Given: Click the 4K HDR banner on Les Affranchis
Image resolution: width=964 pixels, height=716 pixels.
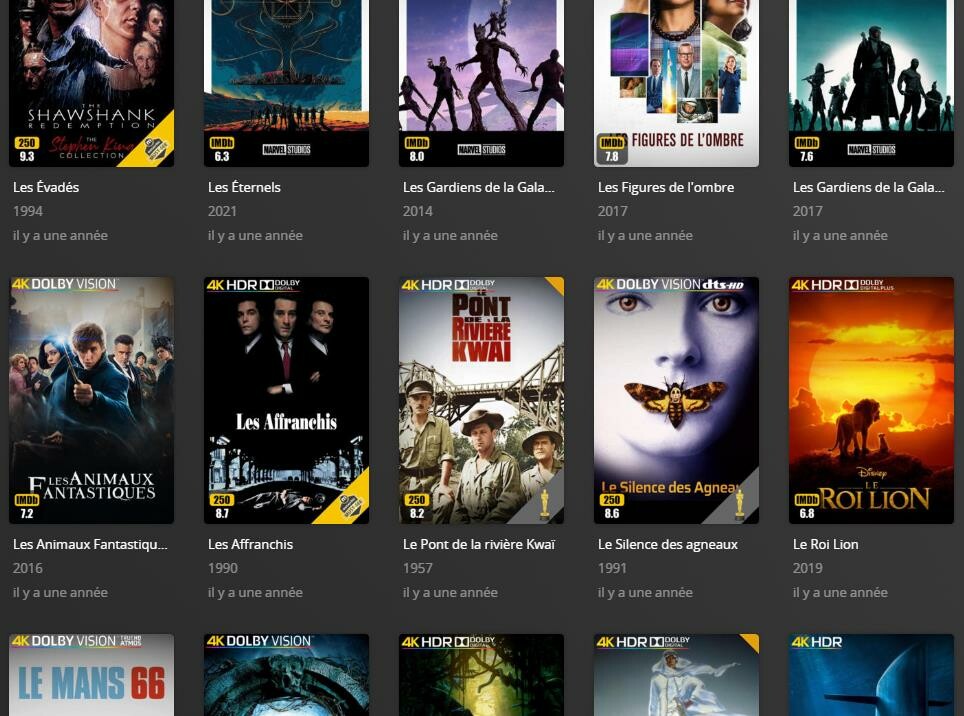Looking at the screenshot, I should coord(253,285).
